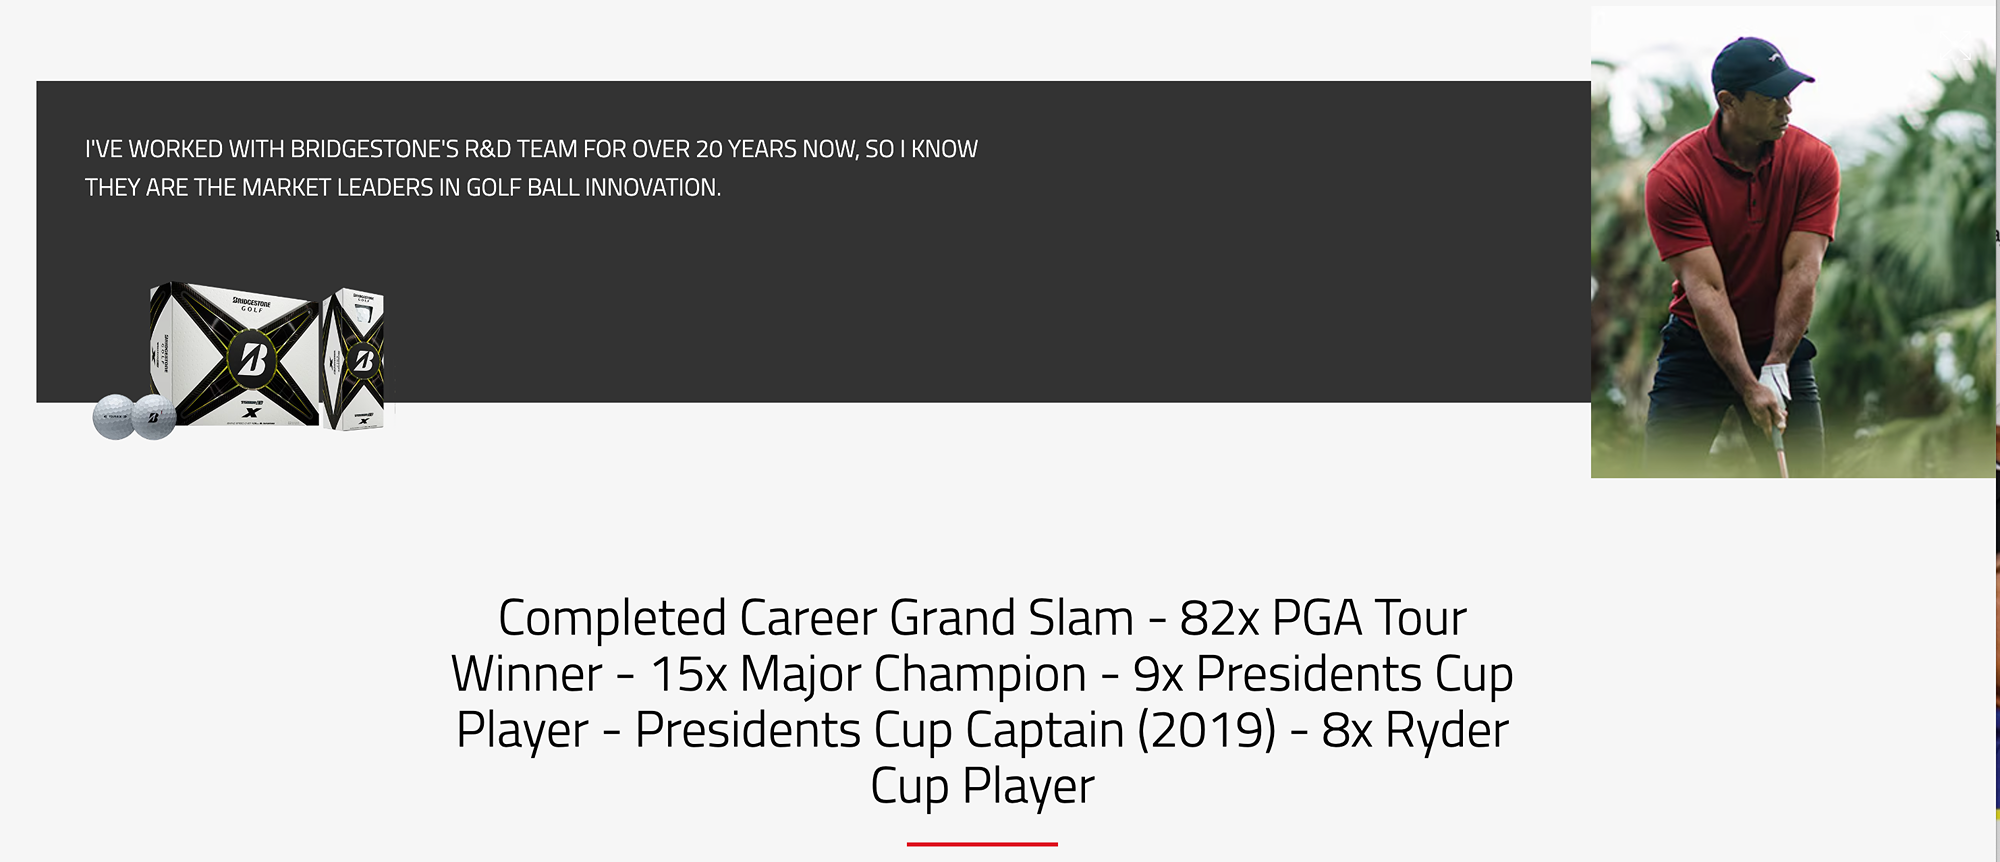Viewport: 2000px width, 862px height.
Task: Click the golfer's dark cap in the photo
Action: 1757,64
